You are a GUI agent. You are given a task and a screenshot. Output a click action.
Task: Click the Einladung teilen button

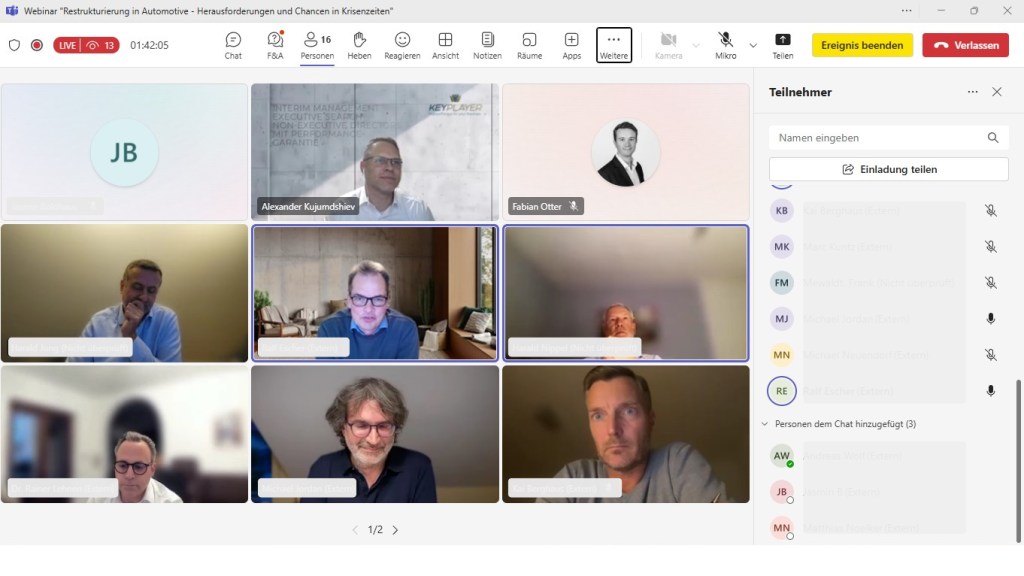(x=888, y=169)
